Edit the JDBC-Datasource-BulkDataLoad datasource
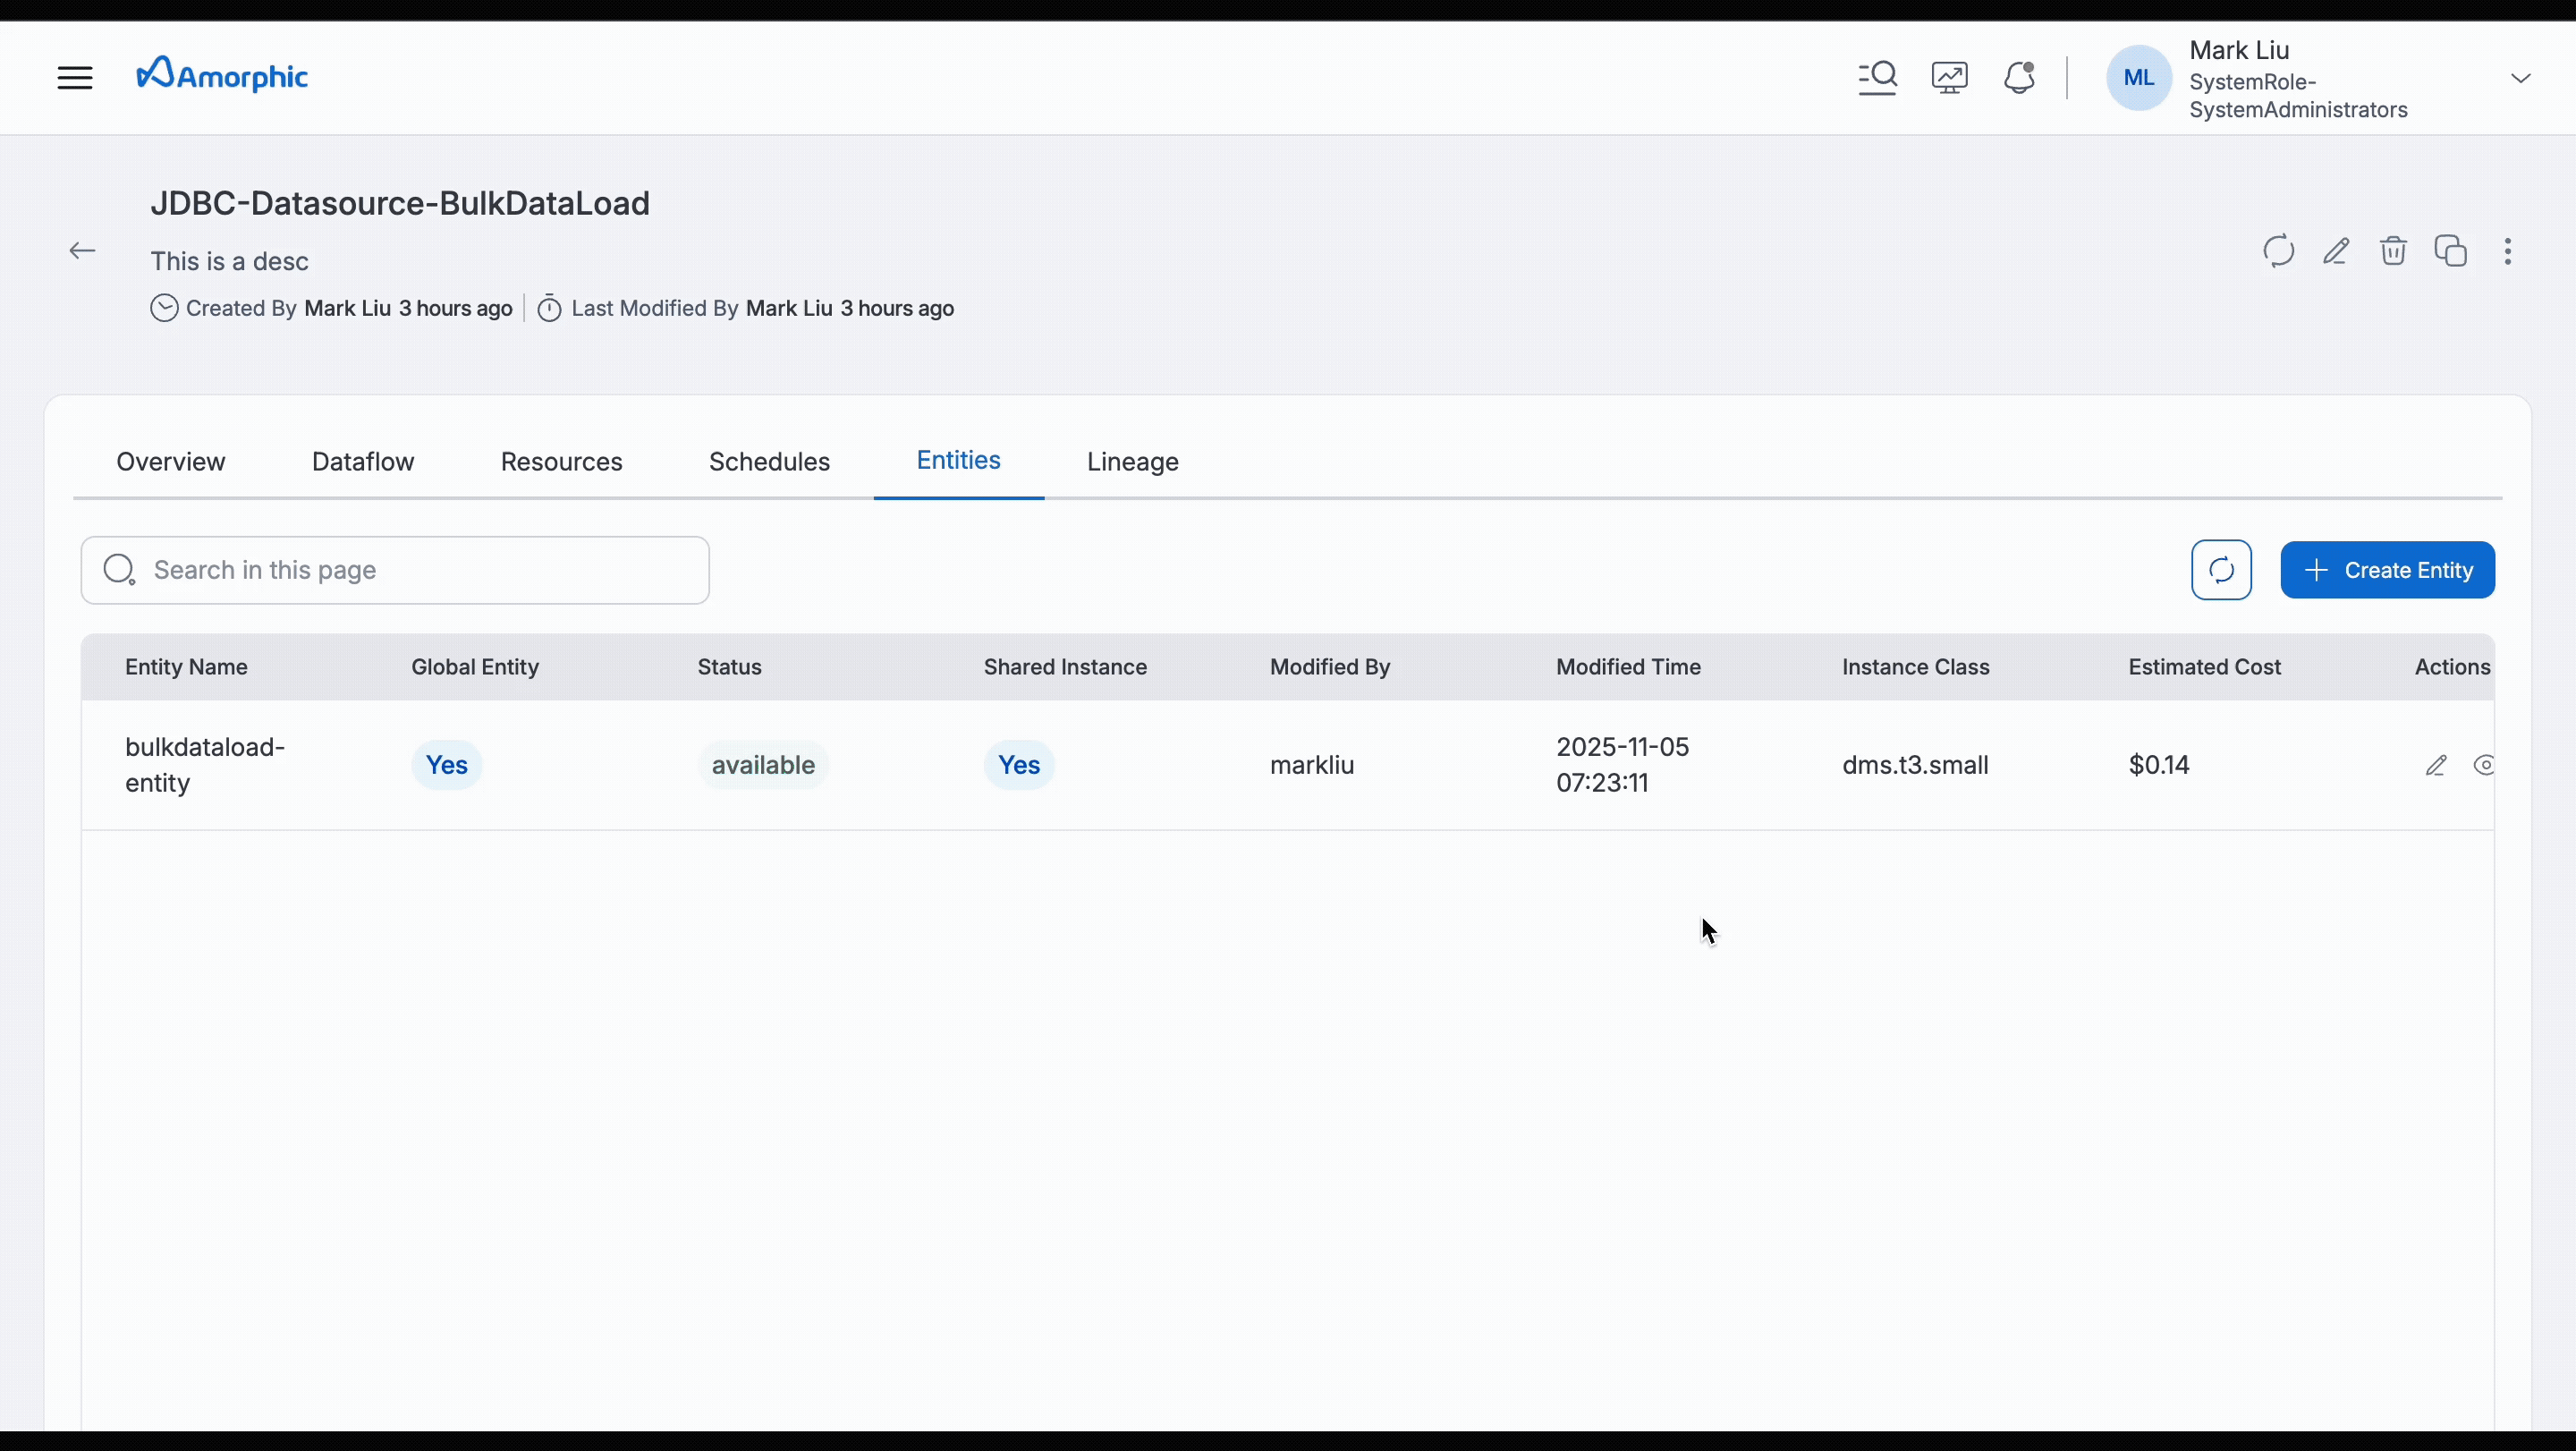 (x=2335, y=251)
